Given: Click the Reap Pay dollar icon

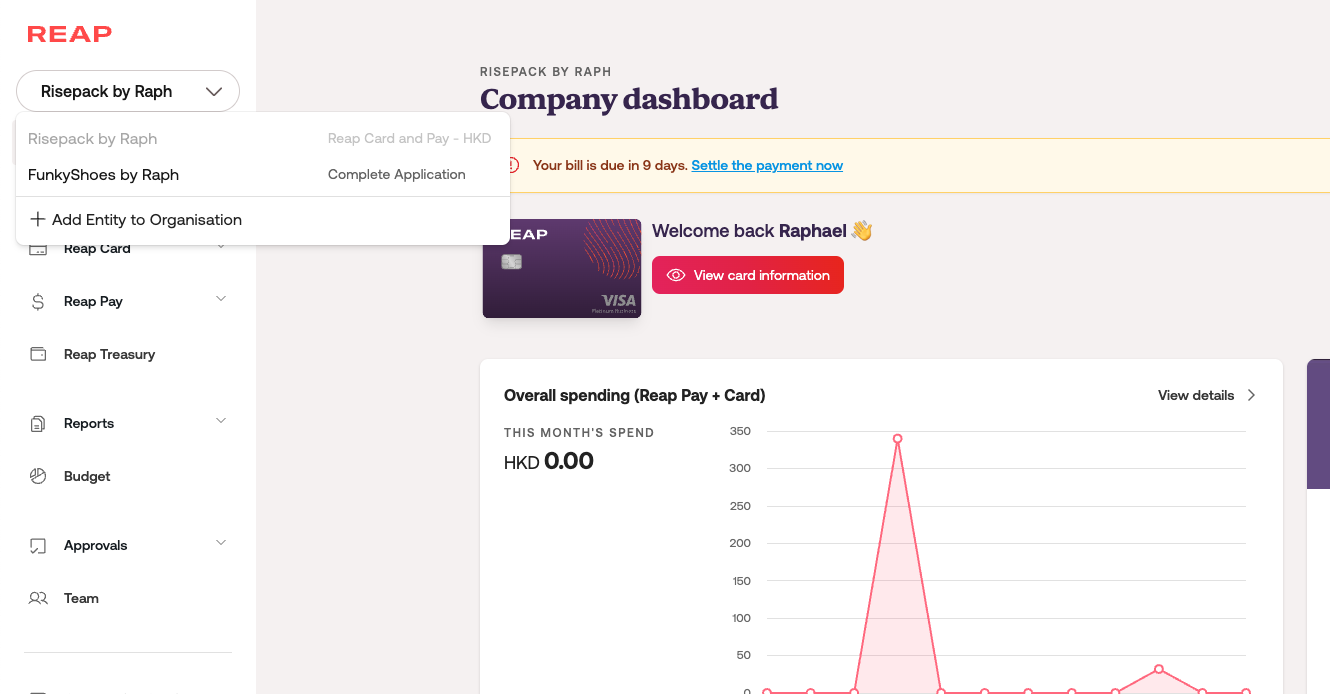Looking at the screenshot, I should point(38,301).
